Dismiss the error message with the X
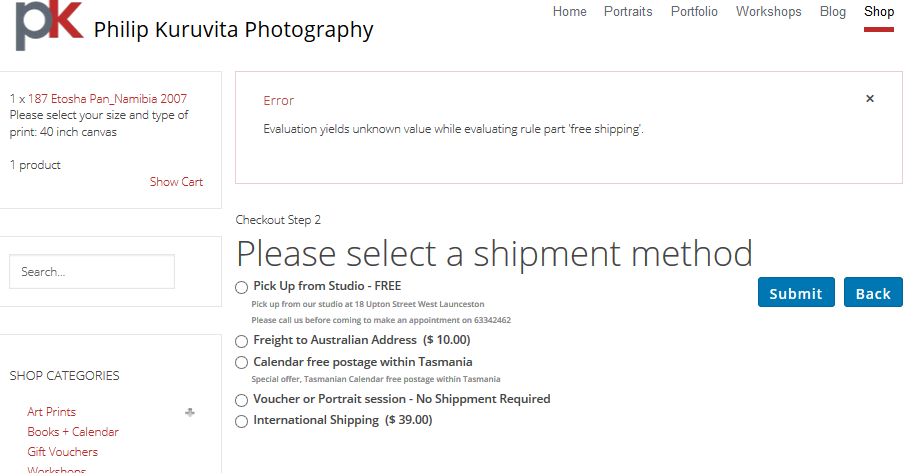The height and width of the screenshot is (473, 916). (870, 99)
